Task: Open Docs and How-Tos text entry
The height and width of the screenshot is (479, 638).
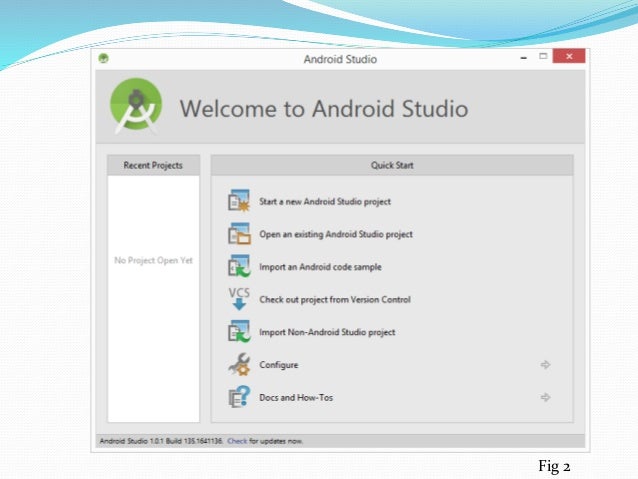Action: [296, 398]
